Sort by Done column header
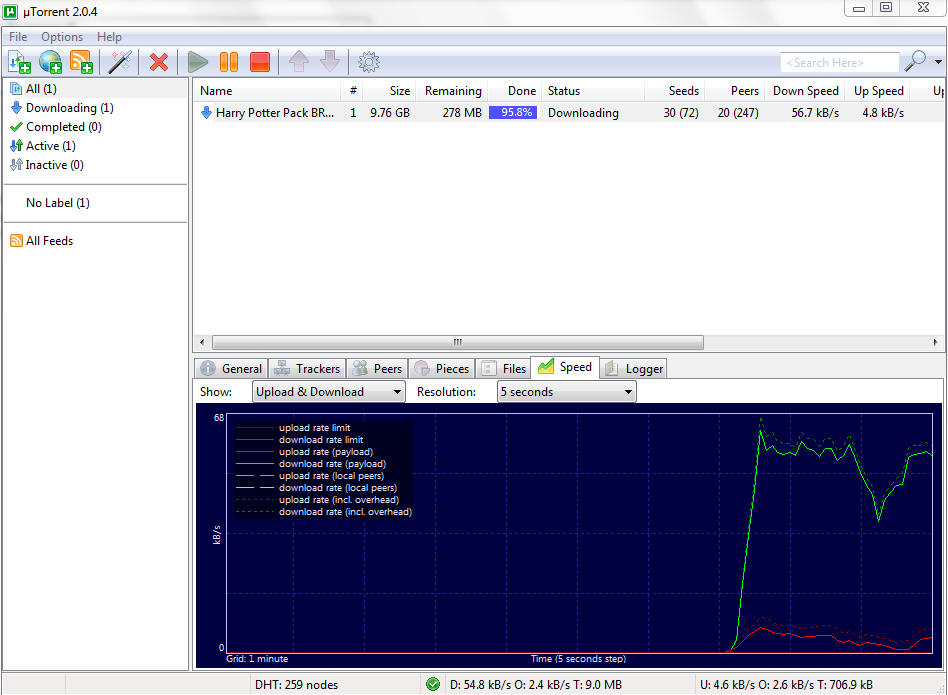 (x=515, y=91)
